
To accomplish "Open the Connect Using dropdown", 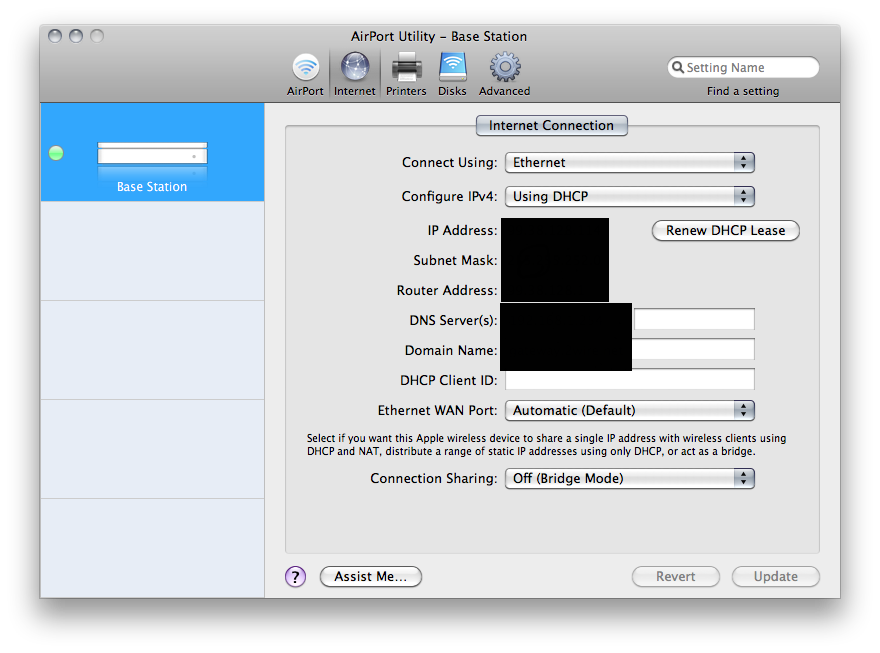I will coord(630,163).
